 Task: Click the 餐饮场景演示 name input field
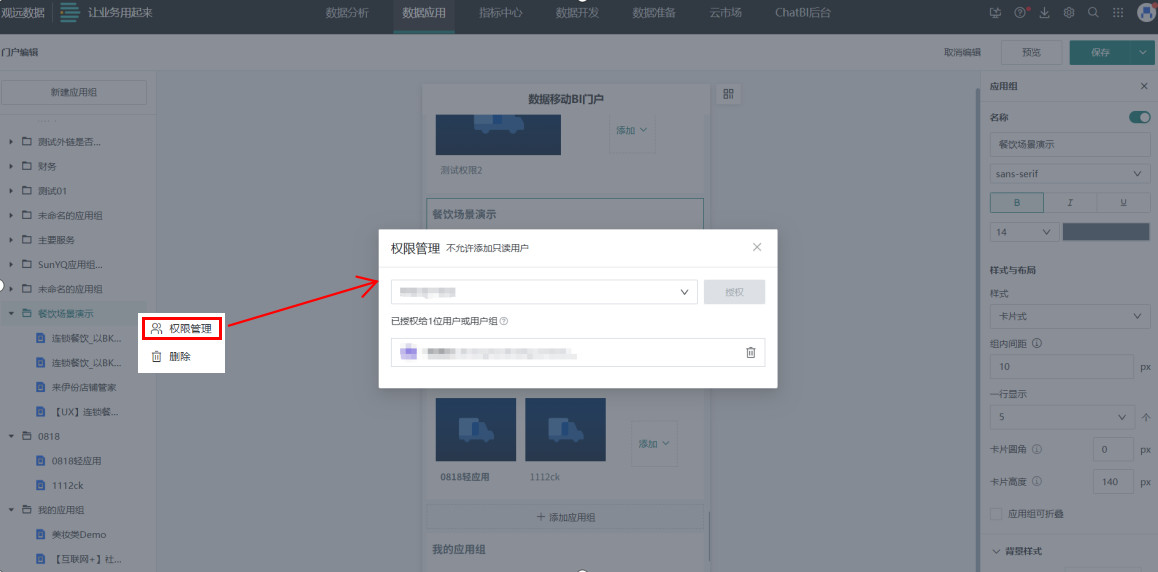[1069, 145]
